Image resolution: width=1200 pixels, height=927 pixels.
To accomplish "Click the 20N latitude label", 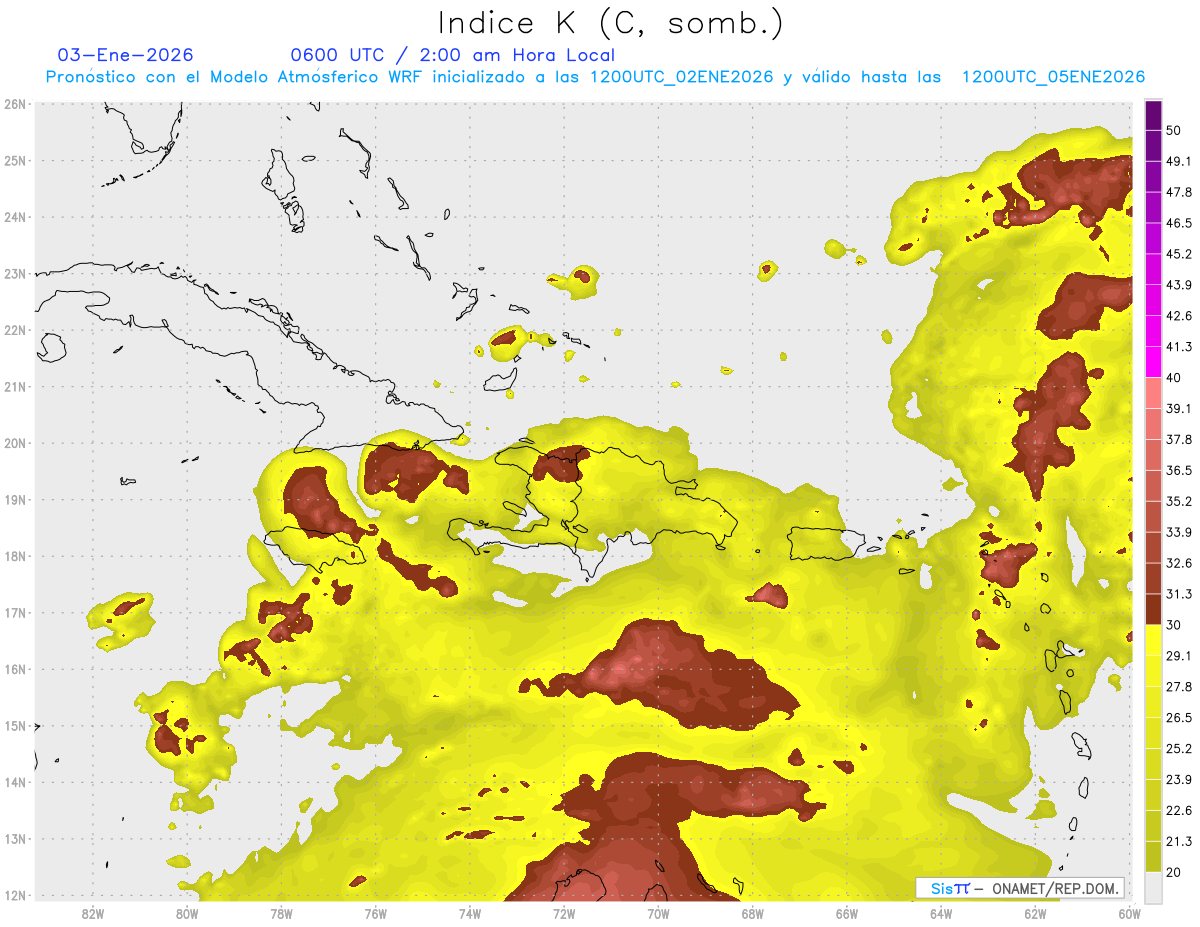I will click(x=15, y=443).
